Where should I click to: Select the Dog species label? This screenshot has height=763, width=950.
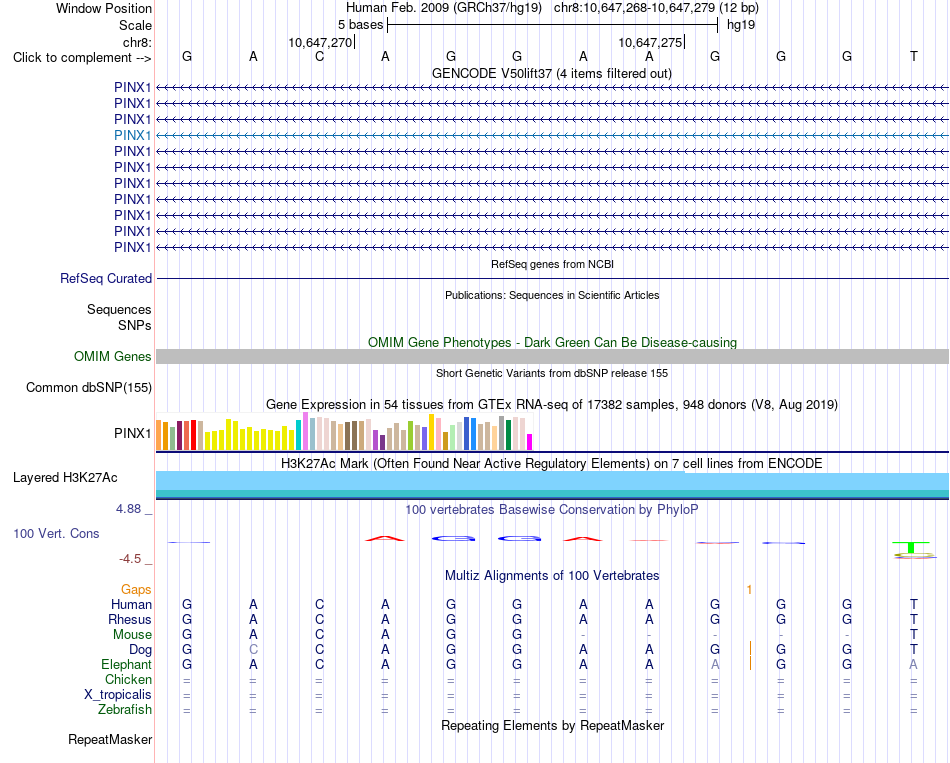click(140, 650)
